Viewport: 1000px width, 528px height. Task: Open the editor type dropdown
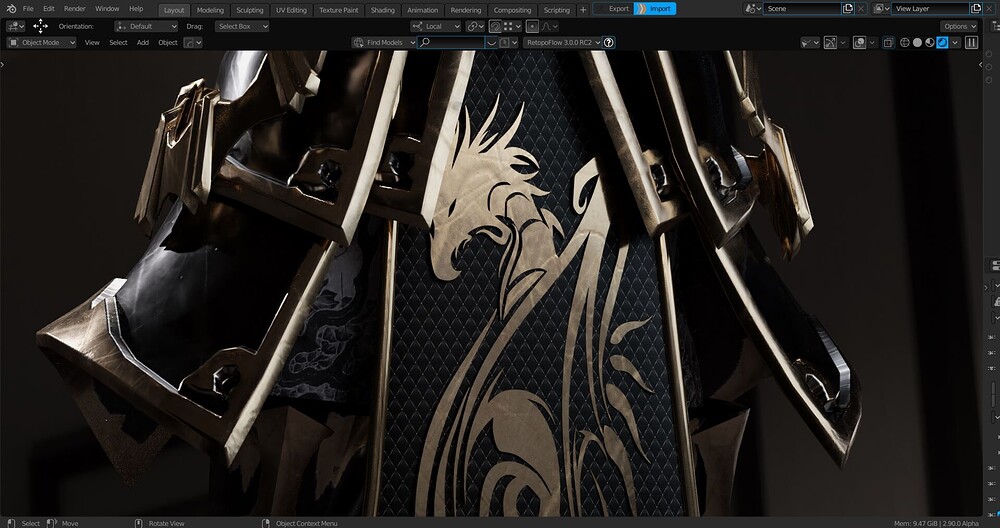pyautogui.click(x=15, y=26)
